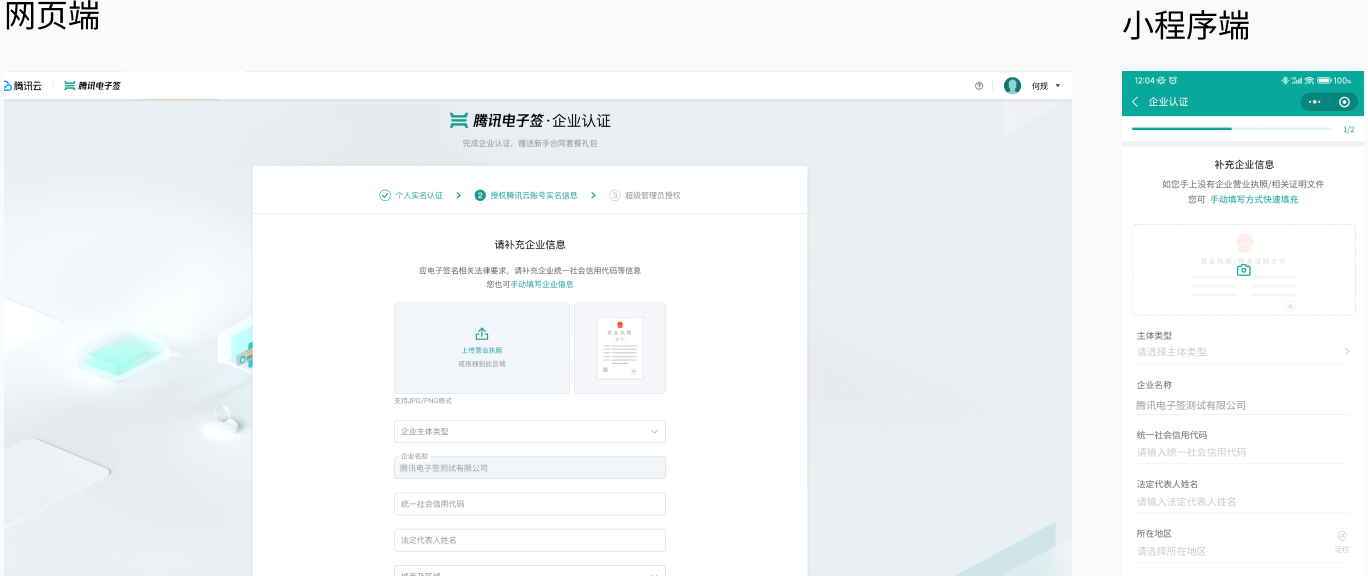Click the 腾讯云 logo in web header
This screenshot has width=1368, height=576.
[23, 86]
